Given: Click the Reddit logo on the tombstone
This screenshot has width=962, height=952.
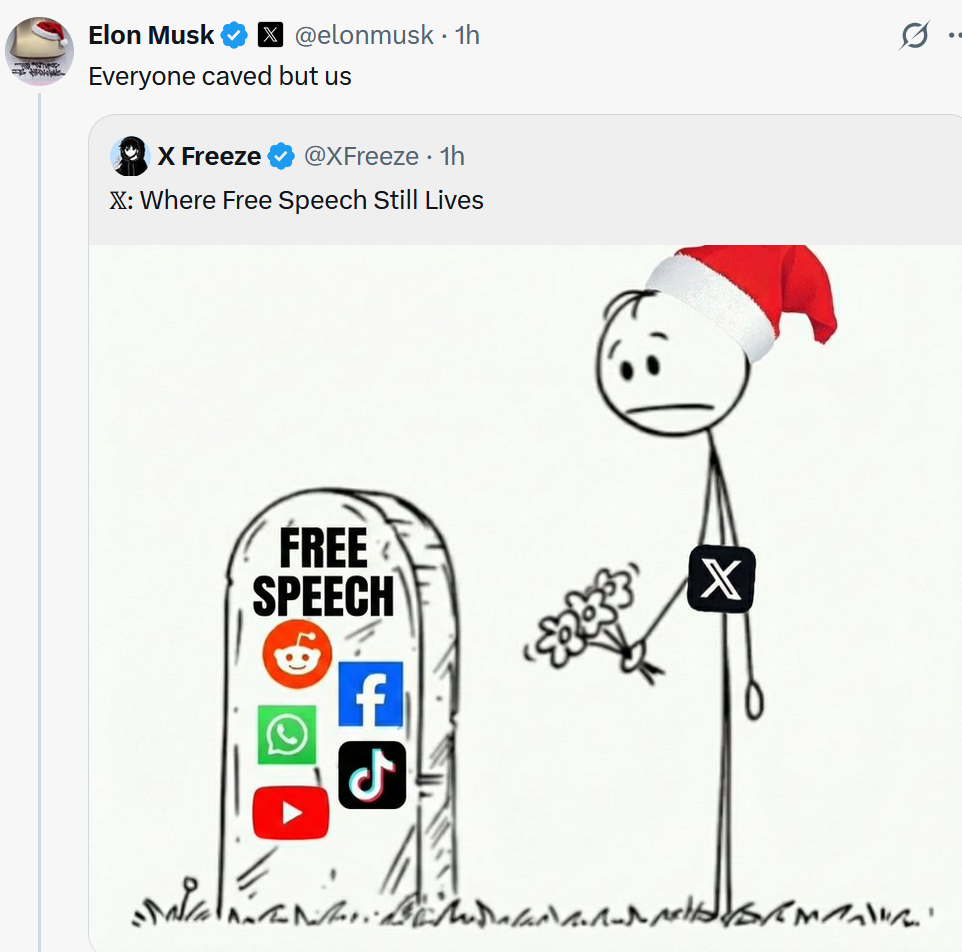Looking at the screenshot, I should point(297,653).
